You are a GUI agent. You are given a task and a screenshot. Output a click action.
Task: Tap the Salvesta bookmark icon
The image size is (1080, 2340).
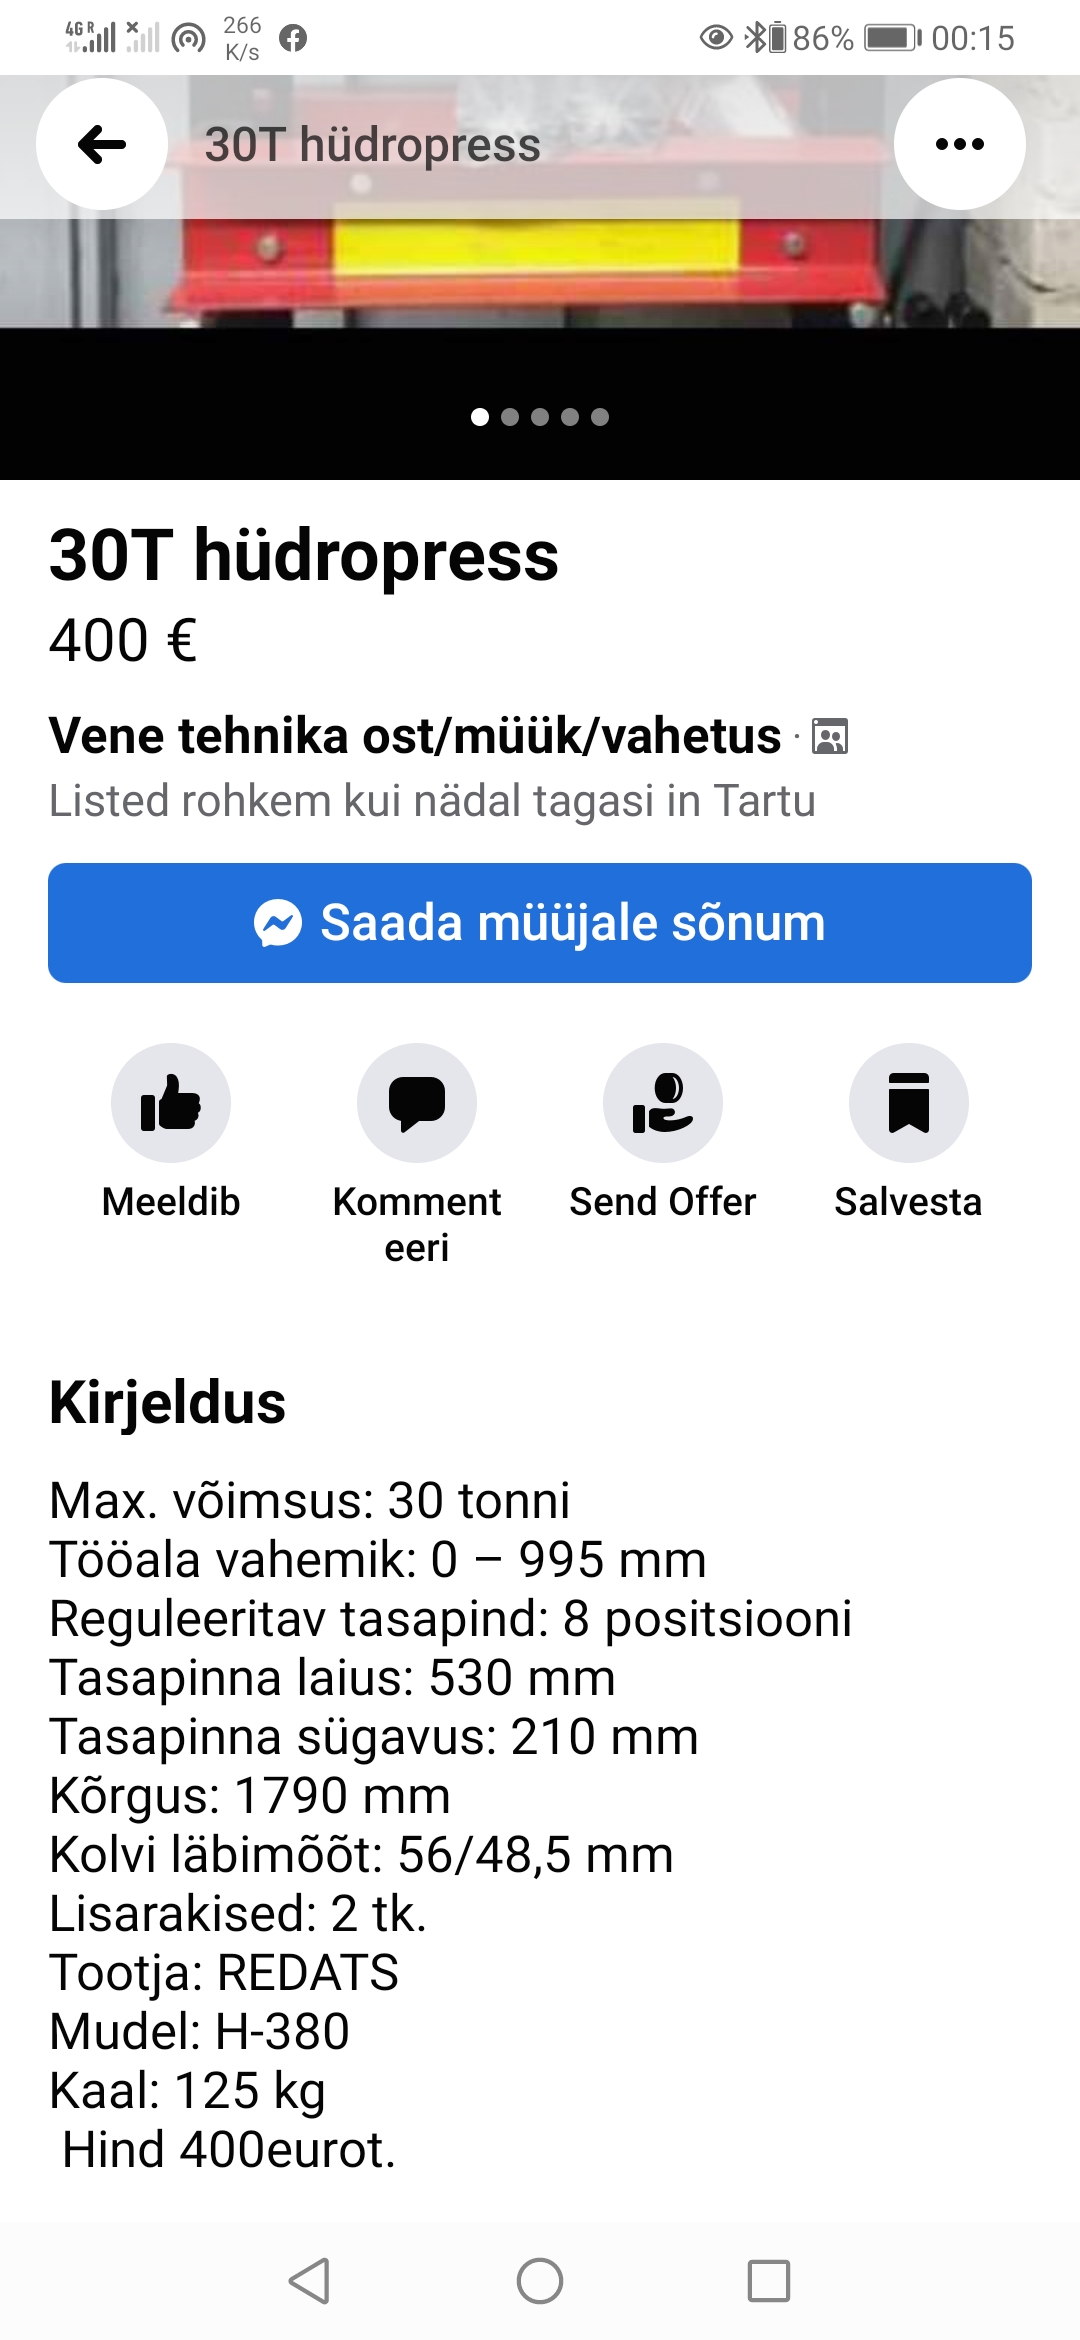(x=908, y=1103)
